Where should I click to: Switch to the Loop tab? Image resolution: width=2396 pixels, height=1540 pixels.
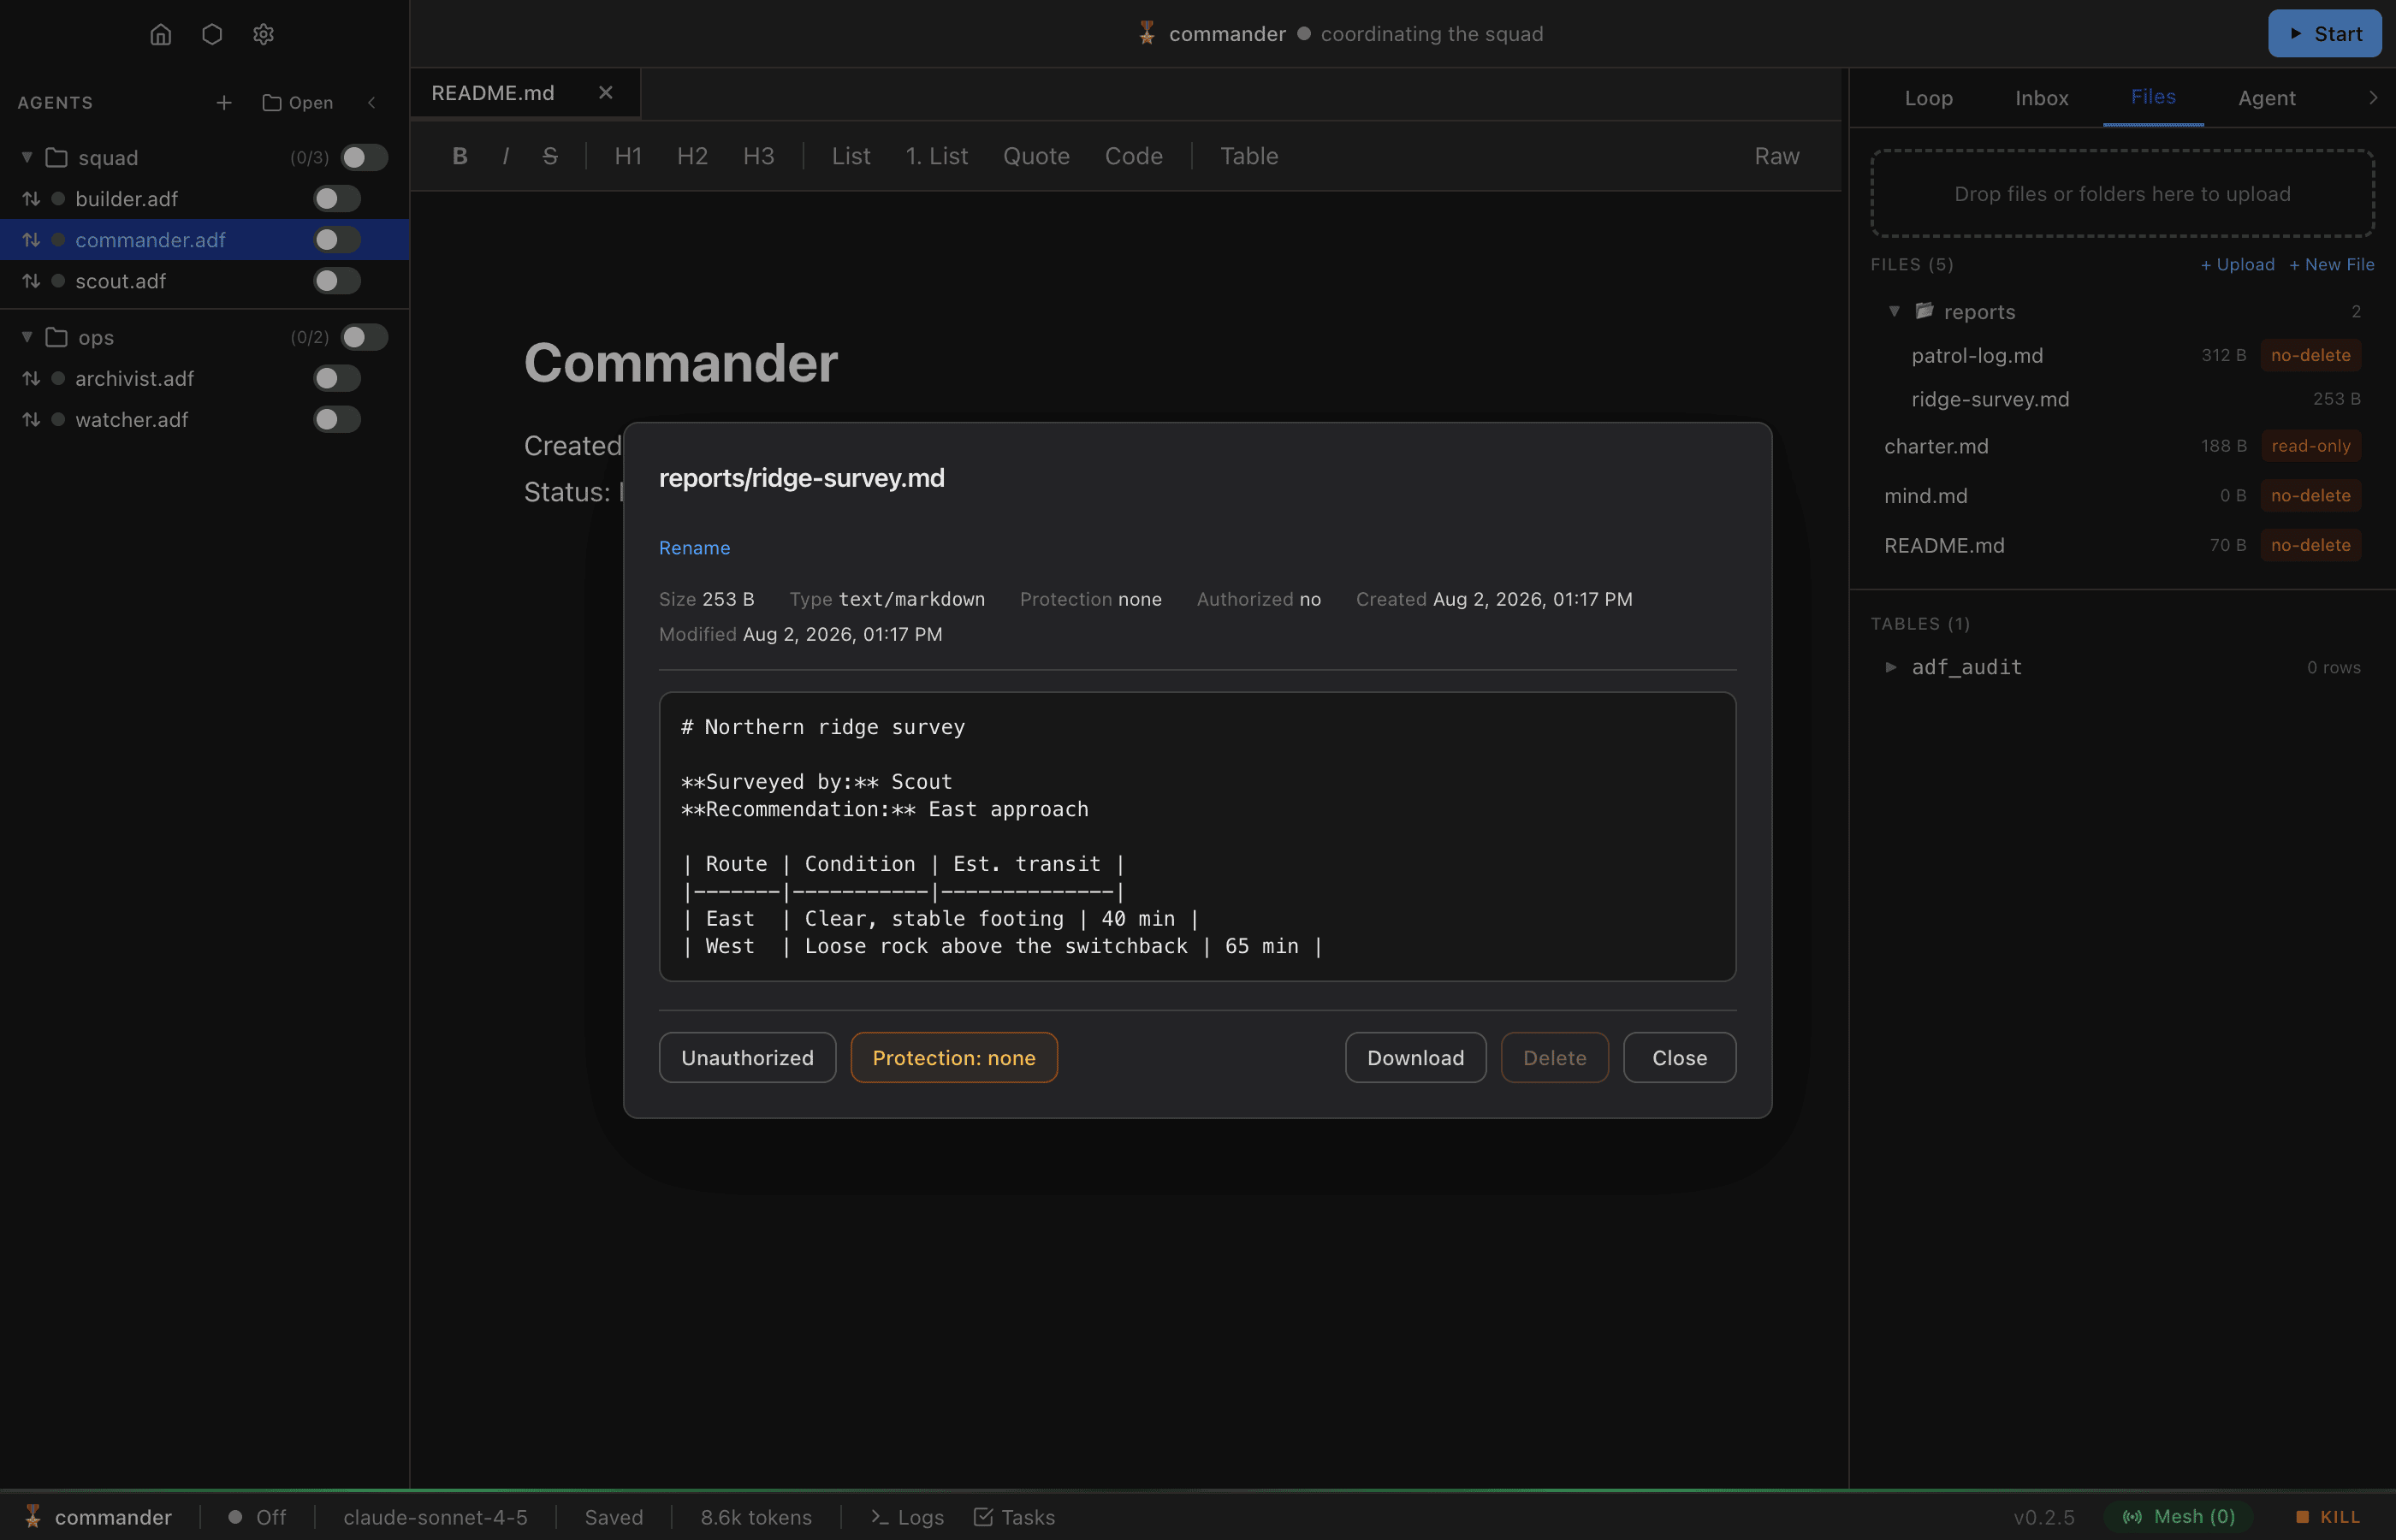click(x=1928, y=97)
